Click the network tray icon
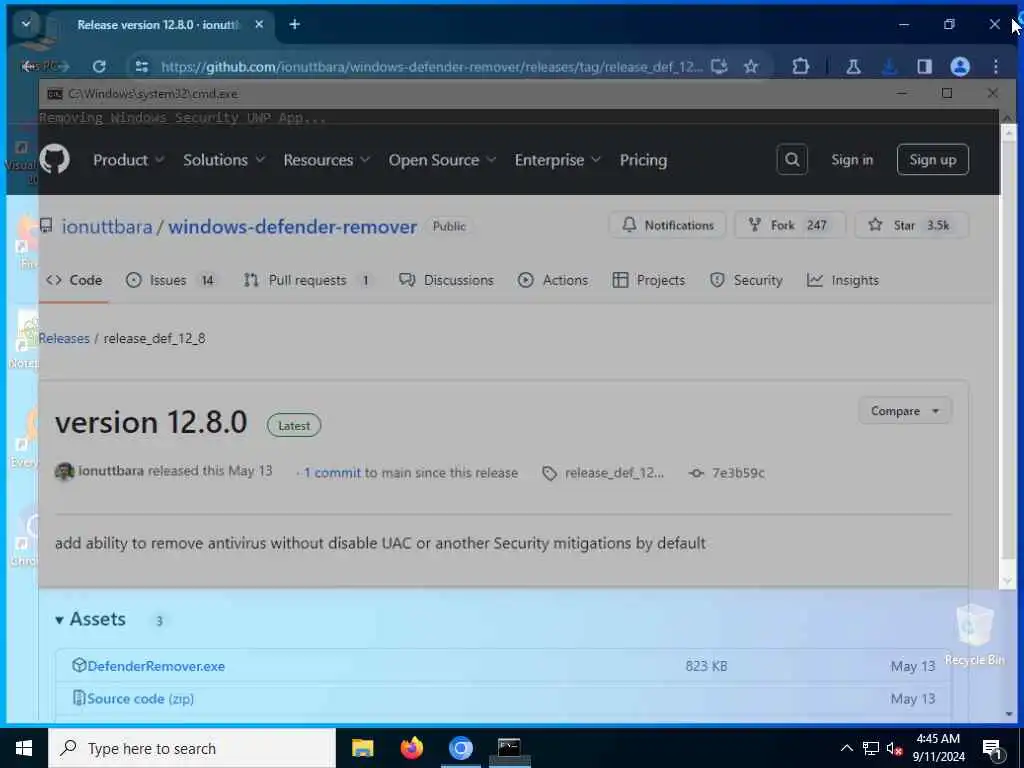1024x768 pixels. (x=871, y=748)
